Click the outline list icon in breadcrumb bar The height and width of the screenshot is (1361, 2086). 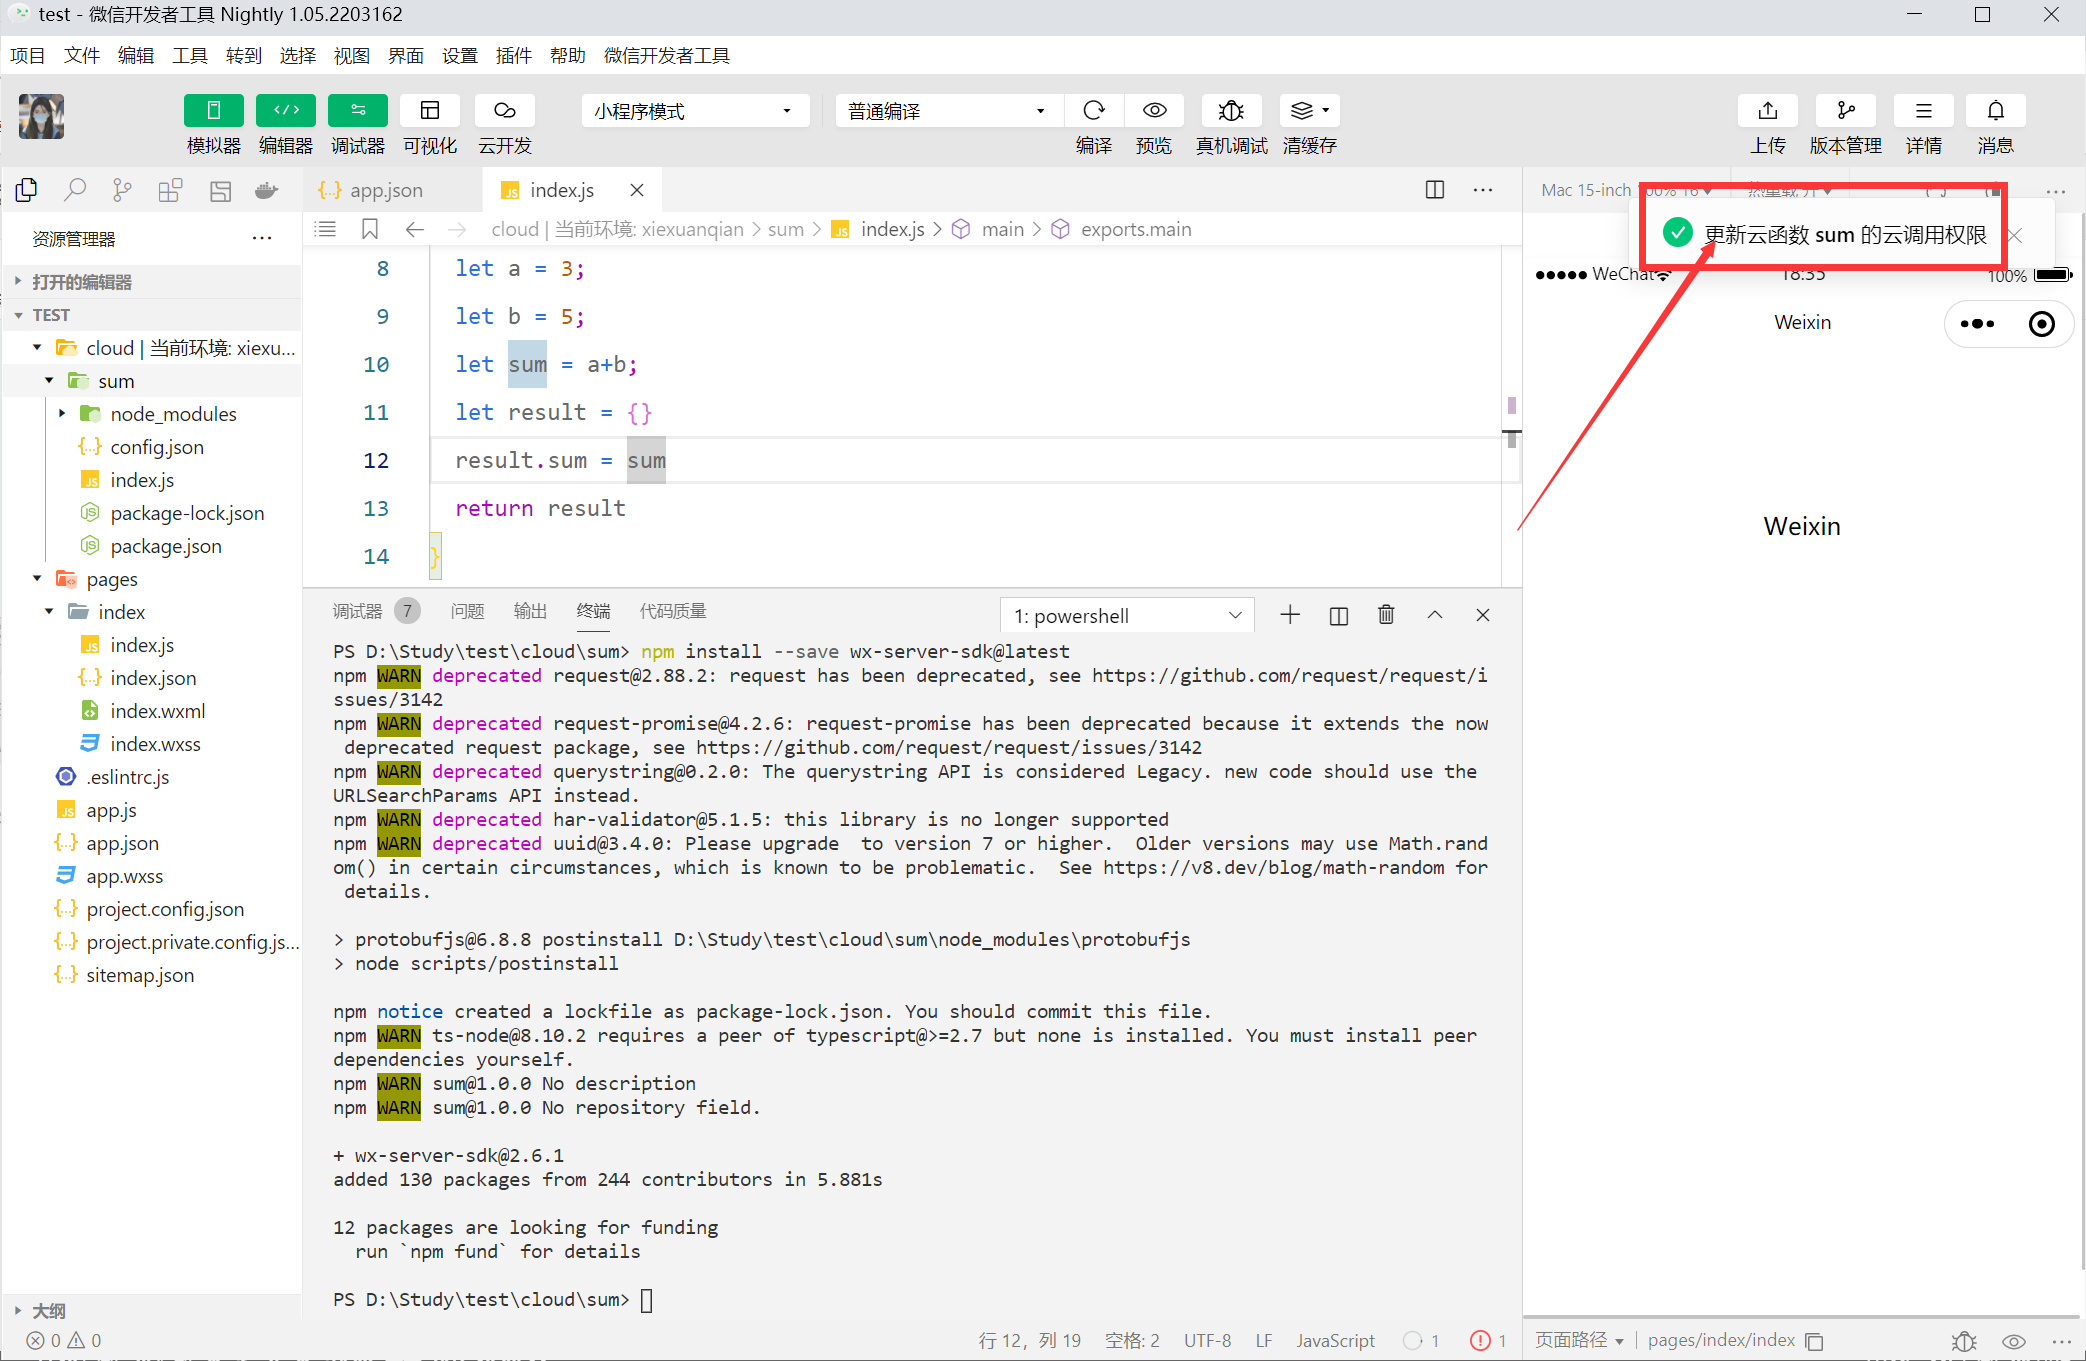[325, 229]
